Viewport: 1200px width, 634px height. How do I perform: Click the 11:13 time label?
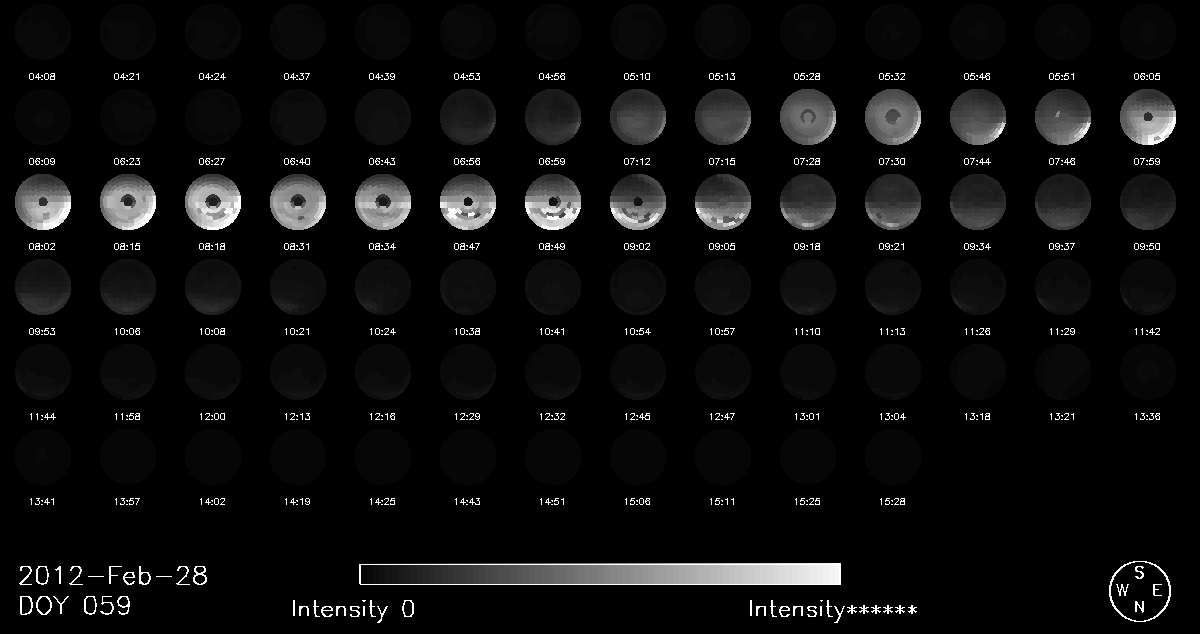pos(893,331)
